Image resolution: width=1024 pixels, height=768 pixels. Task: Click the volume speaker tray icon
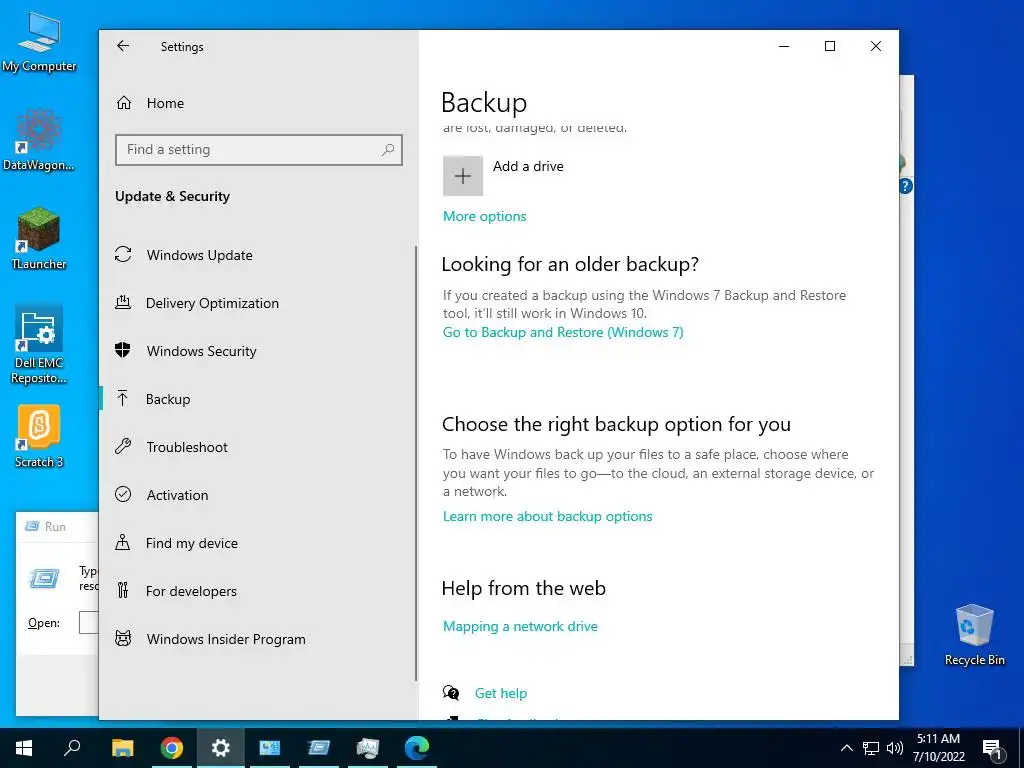click(x=895, y=748)
